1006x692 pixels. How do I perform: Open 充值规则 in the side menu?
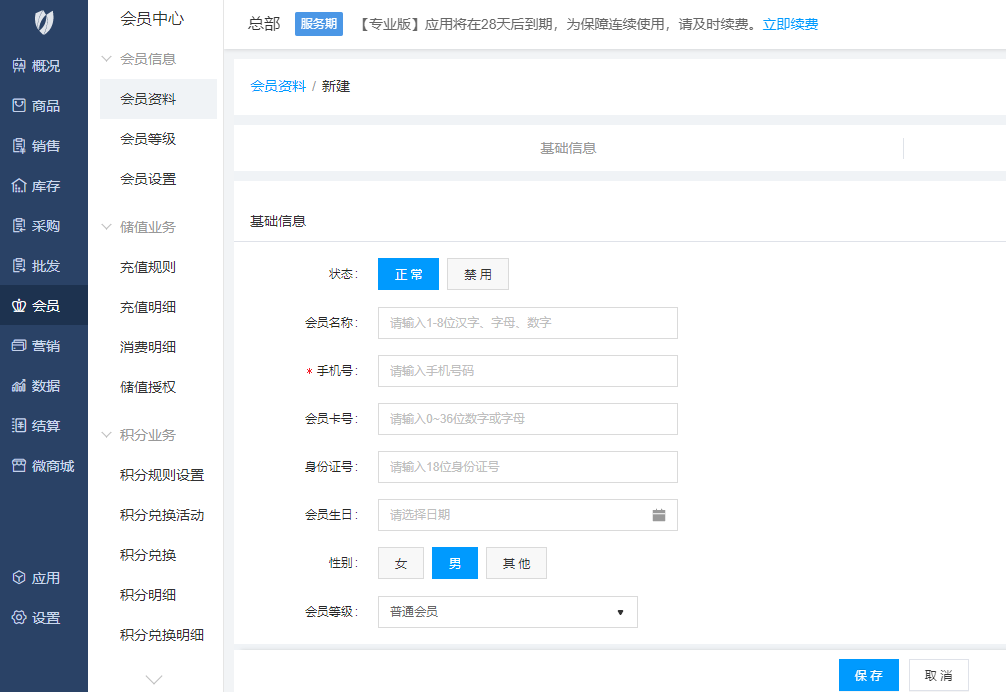(x=148, y=267)
